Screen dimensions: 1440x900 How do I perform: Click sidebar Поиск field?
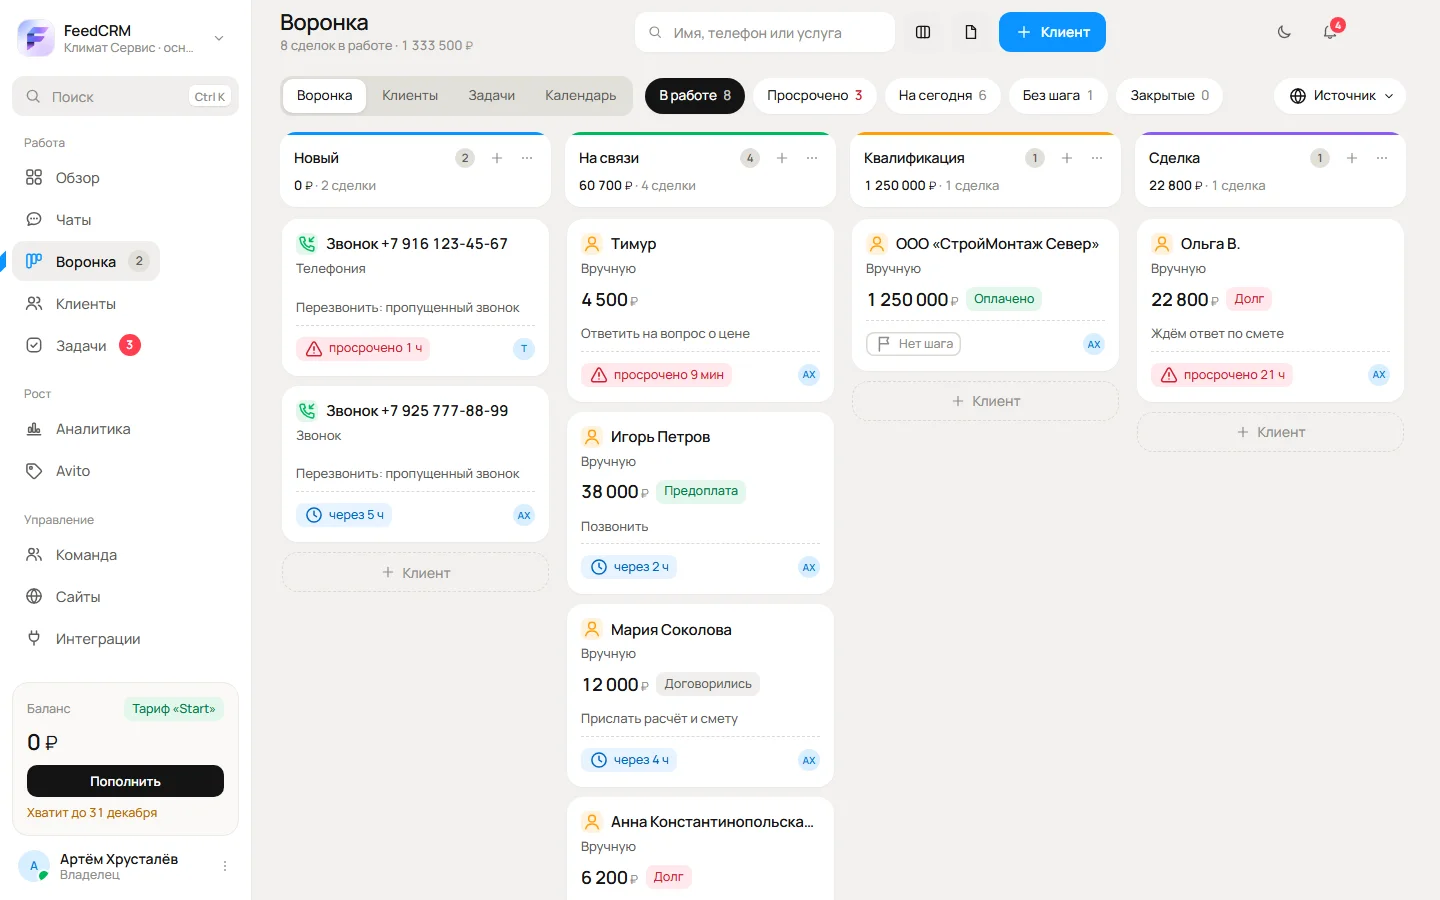[x=125, y=97]
